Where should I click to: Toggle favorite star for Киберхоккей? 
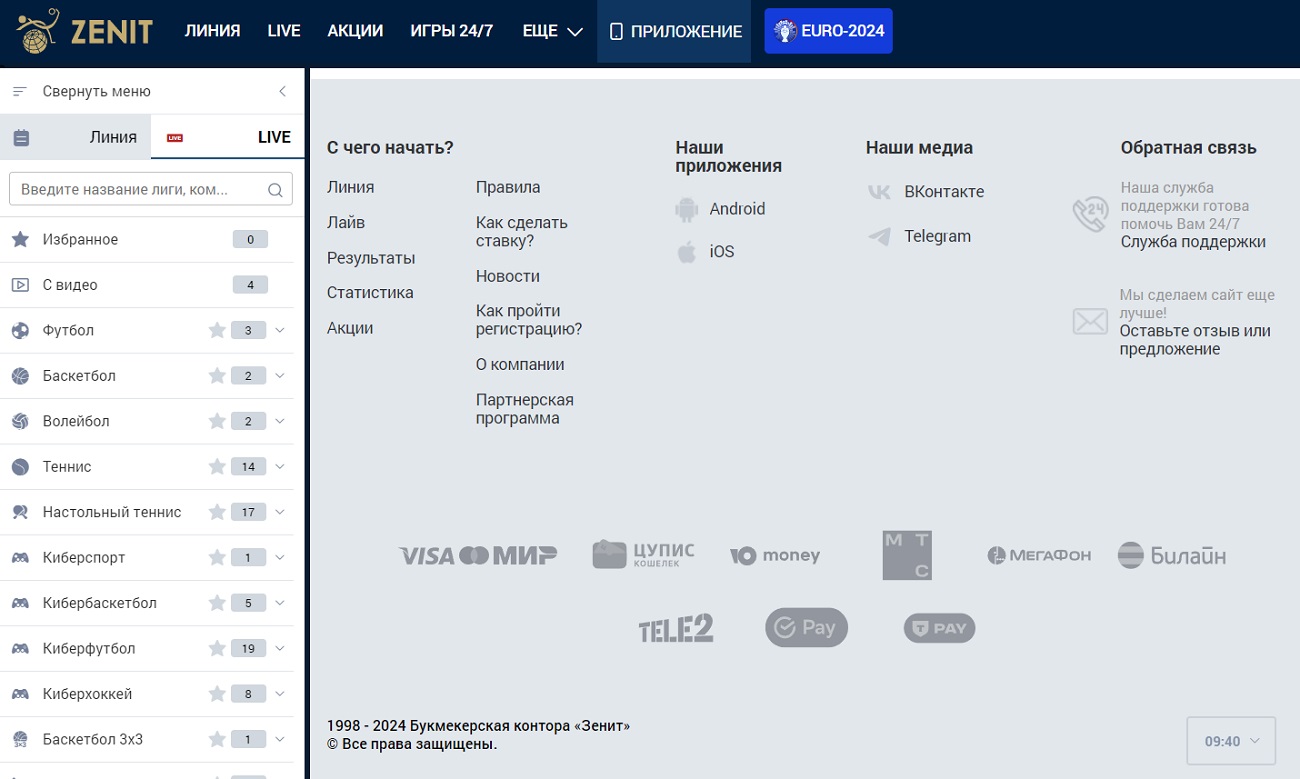(x=217, y=694)
